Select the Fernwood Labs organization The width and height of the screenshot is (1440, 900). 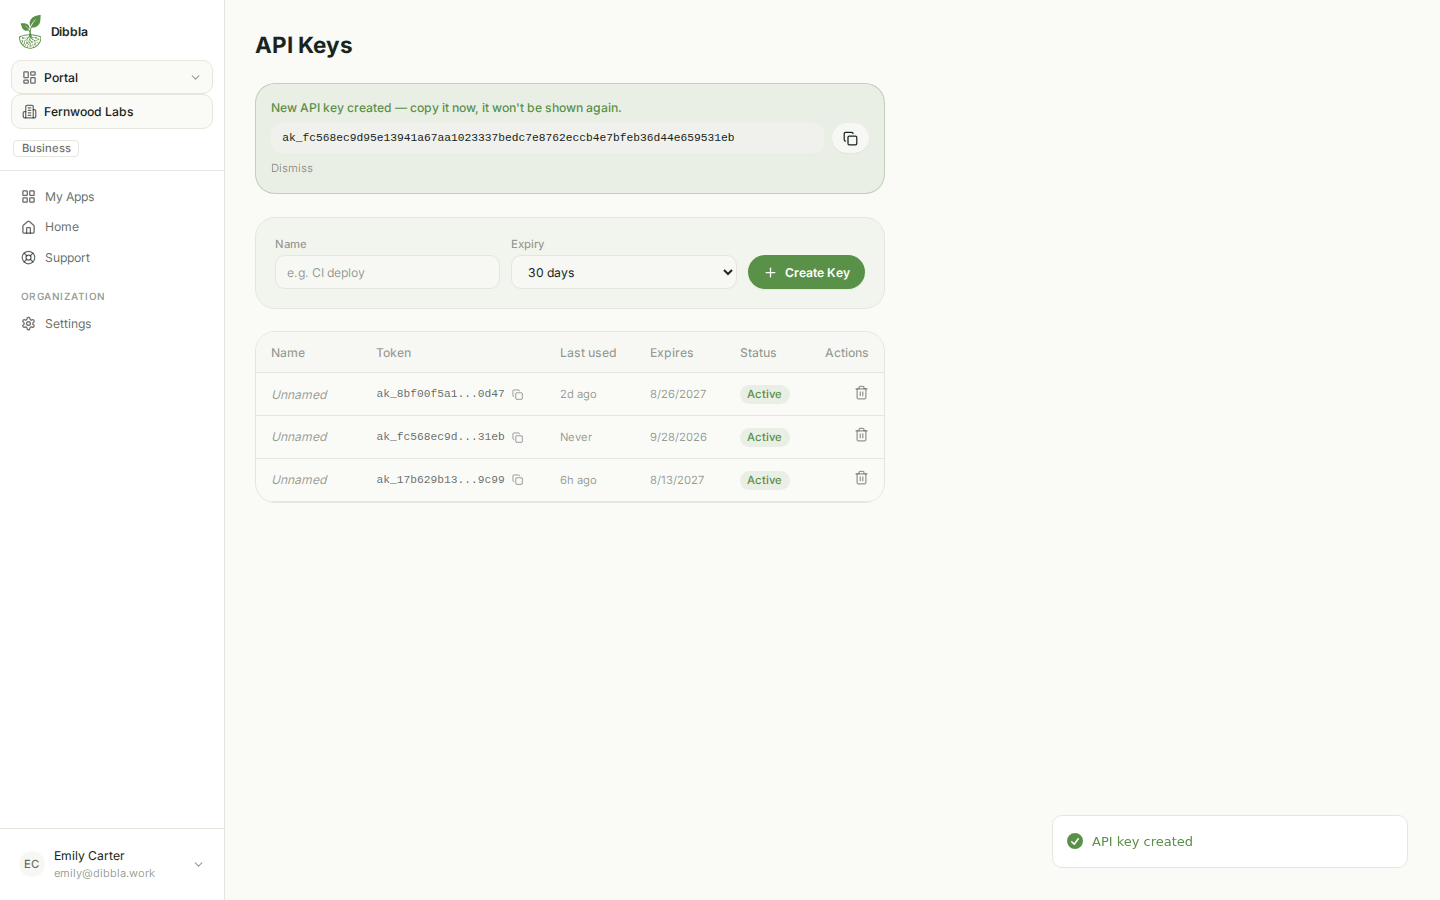pos(112,112)
